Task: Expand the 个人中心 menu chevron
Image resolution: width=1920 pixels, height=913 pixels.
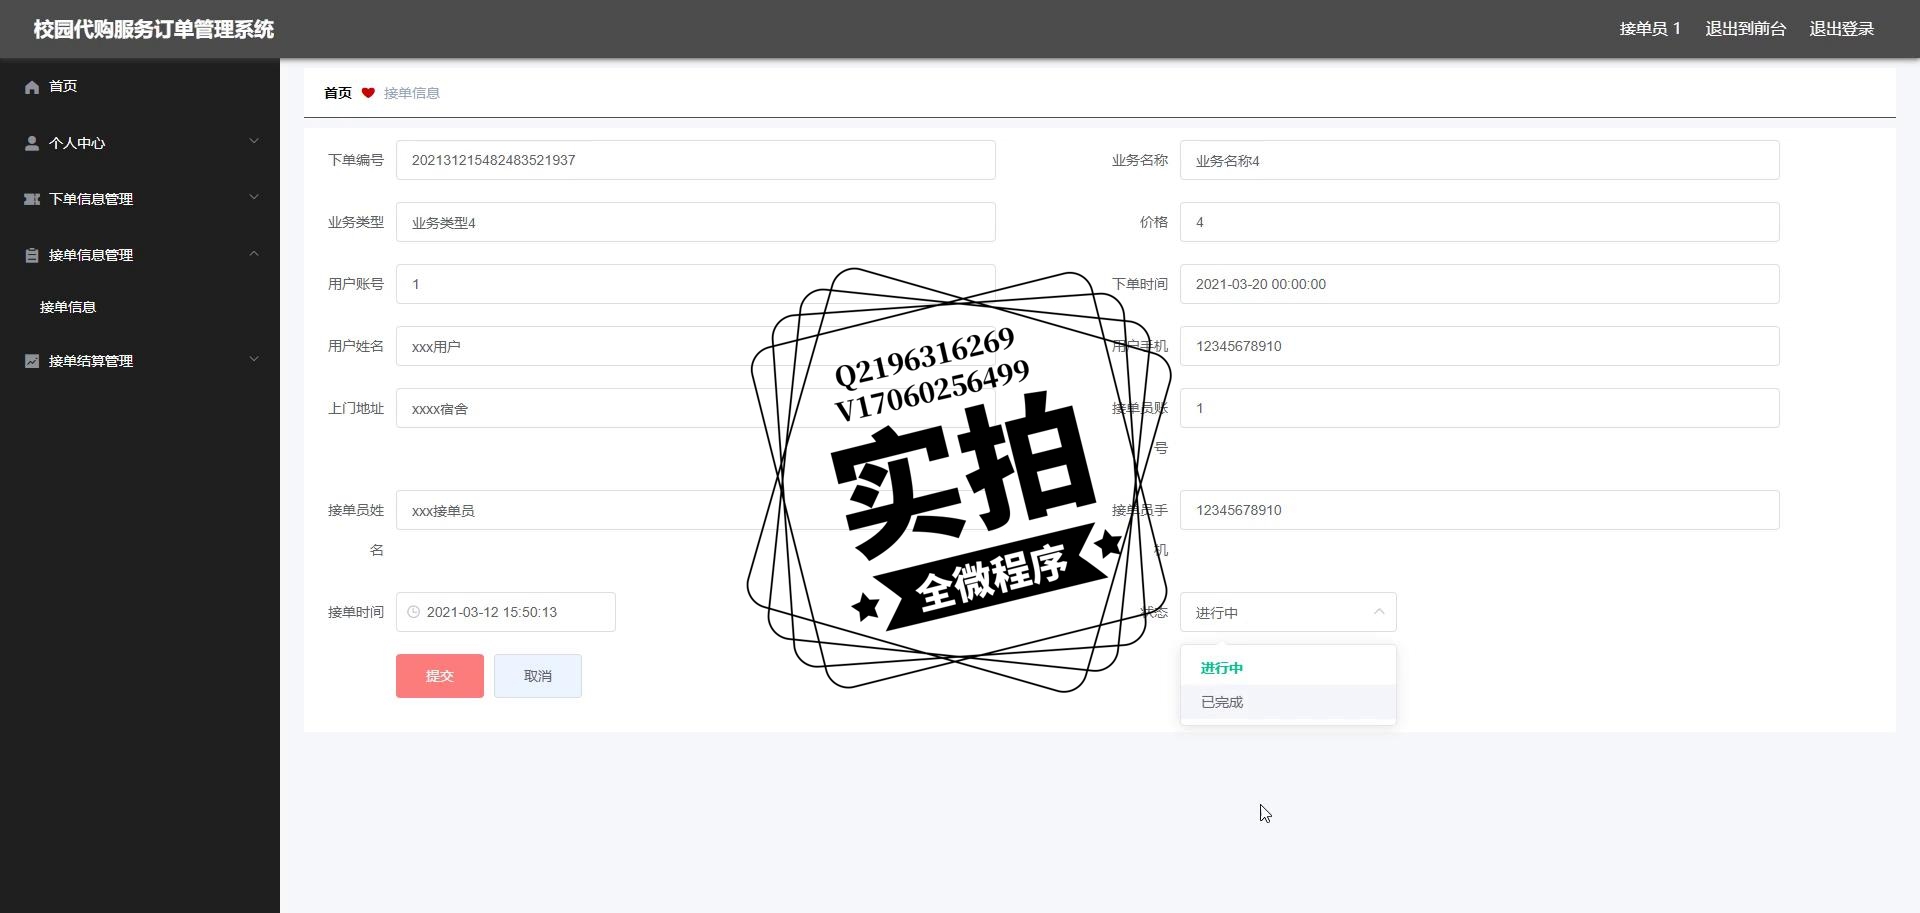Action: [x=254, y=141]
